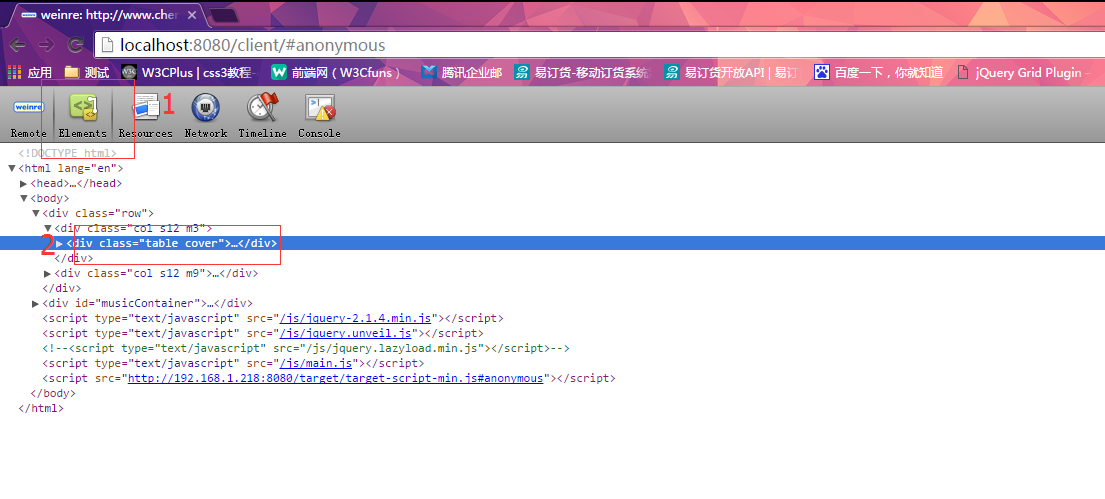1105x499 pixels.
Task: Switch to the Elements panel
Action: click(x=82, y=115)
